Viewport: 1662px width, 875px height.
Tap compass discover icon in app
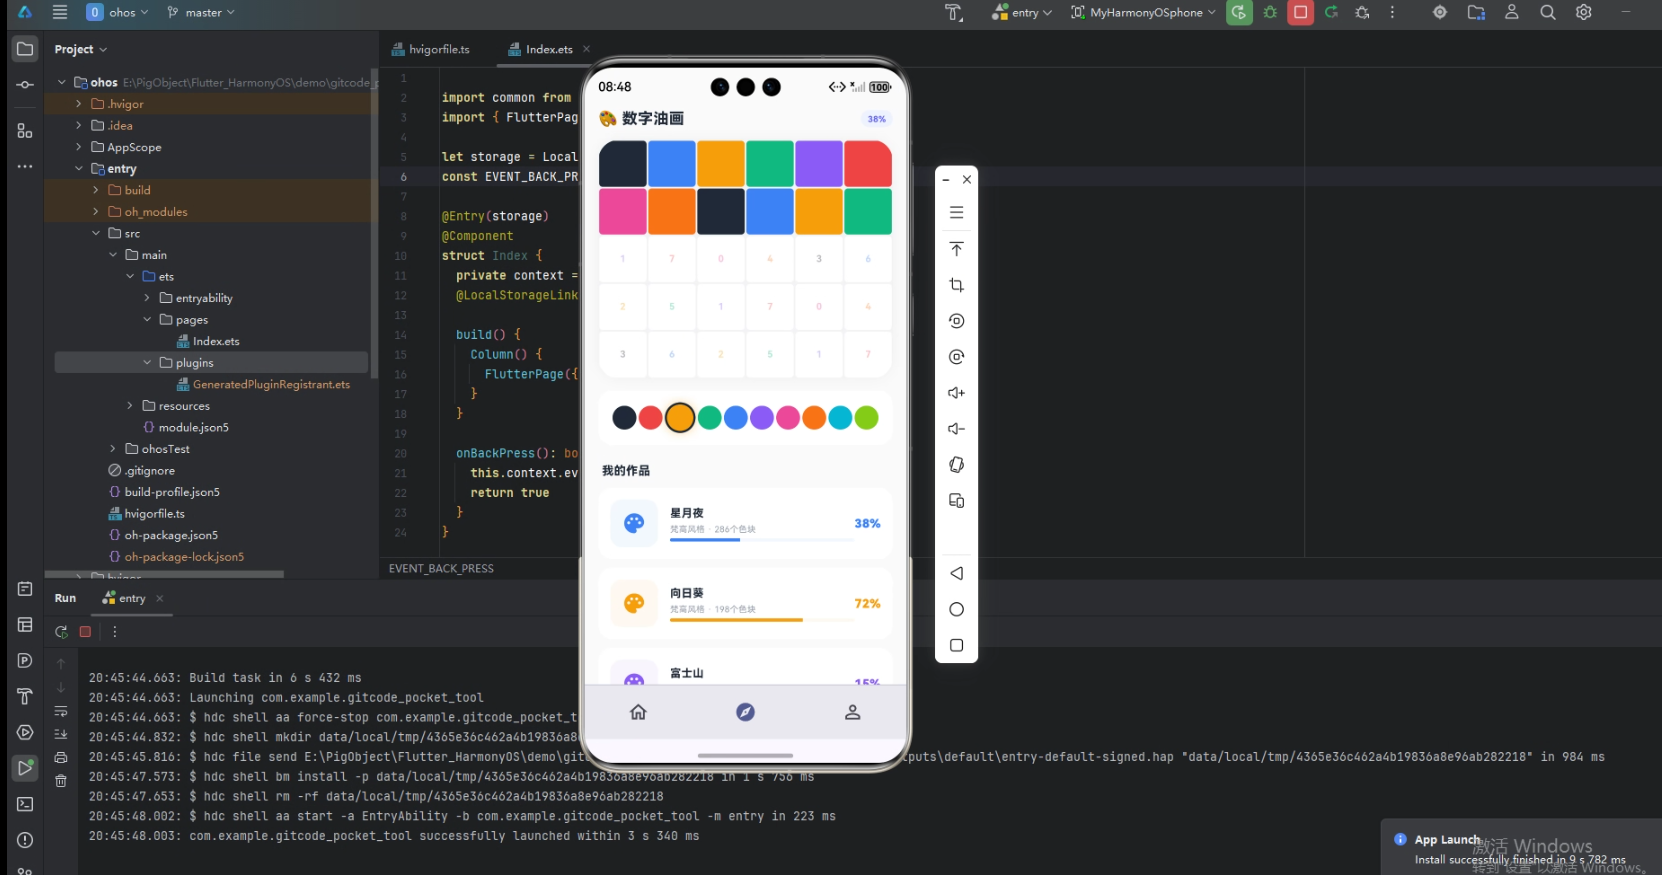pos(745,712)
